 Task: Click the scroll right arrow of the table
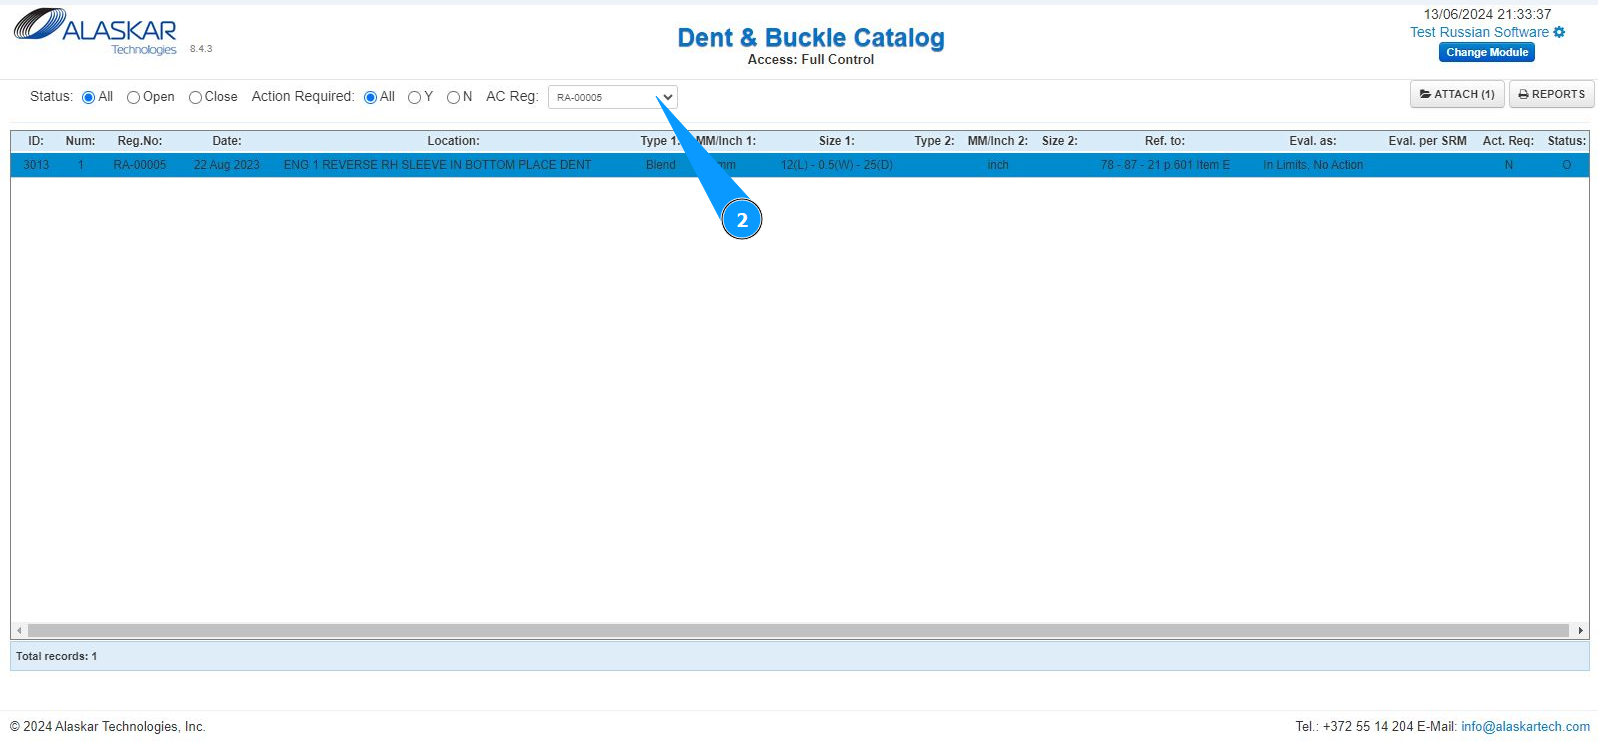1580,631
